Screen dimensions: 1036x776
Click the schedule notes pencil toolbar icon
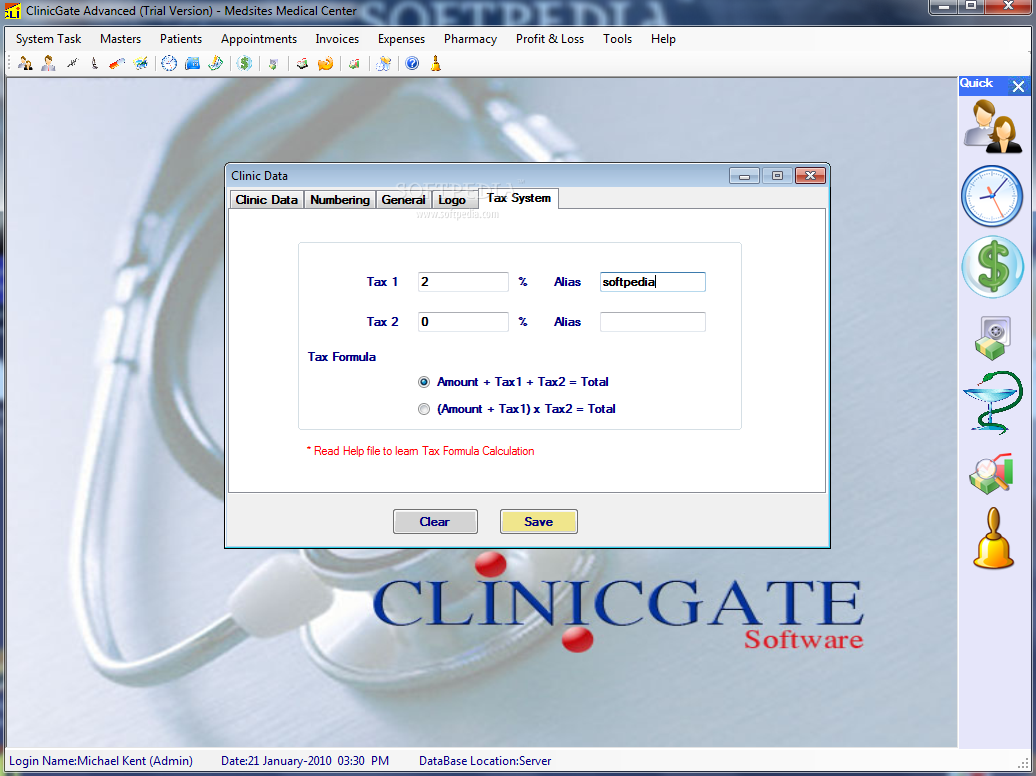coord(215,63)
